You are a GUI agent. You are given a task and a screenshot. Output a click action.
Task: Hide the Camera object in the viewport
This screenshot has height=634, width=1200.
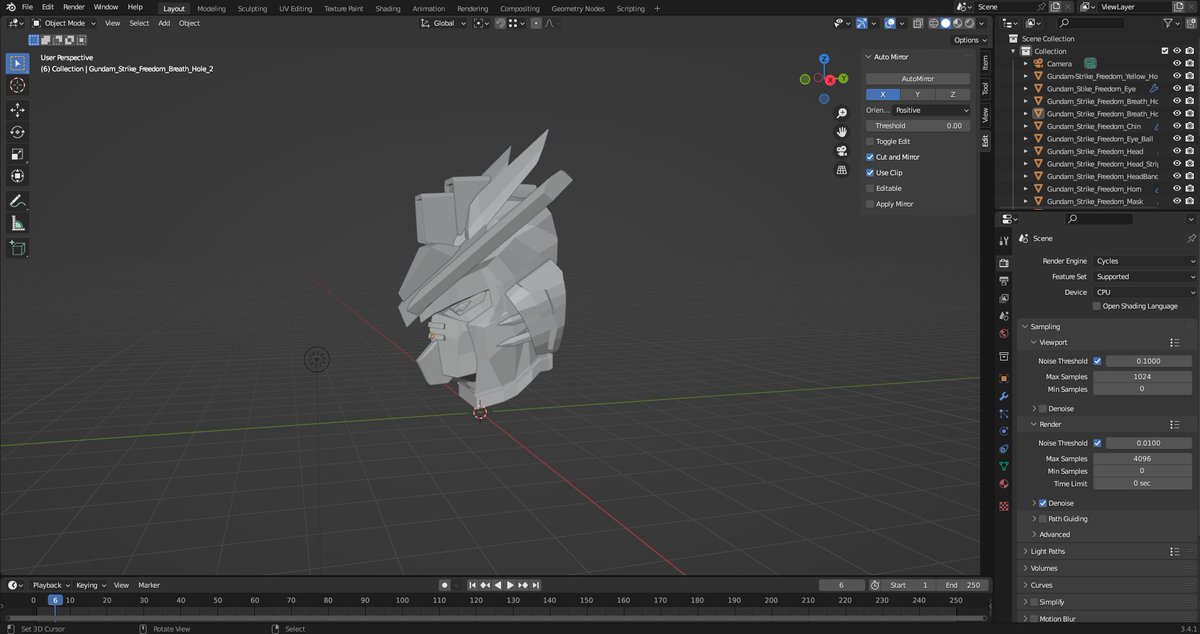click(x=1177, y=63)
